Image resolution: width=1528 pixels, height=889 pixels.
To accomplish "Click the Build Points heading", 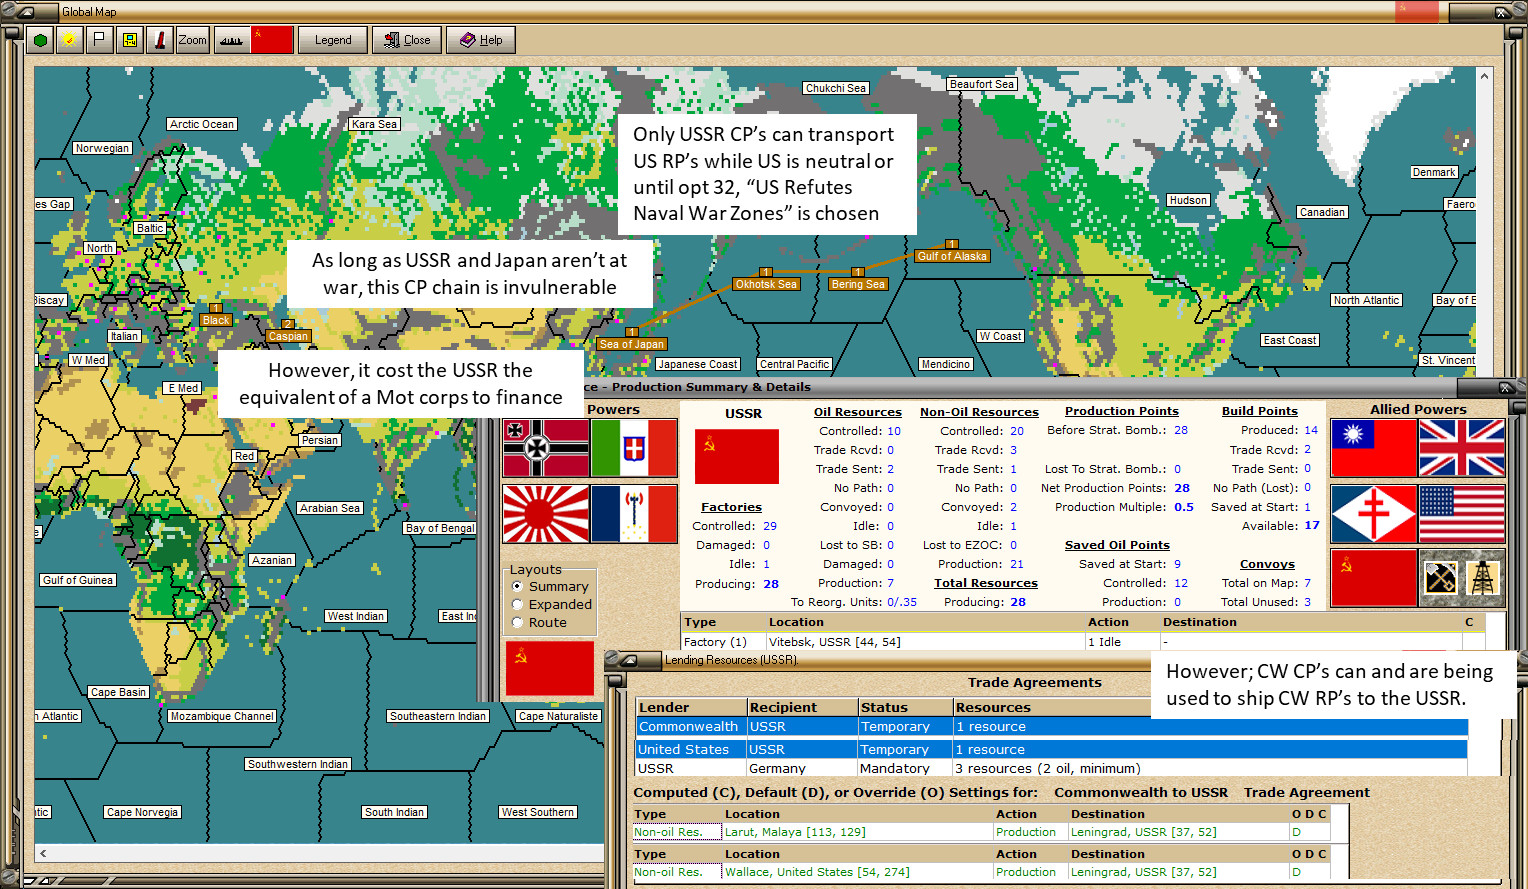I will point(1260,411).
